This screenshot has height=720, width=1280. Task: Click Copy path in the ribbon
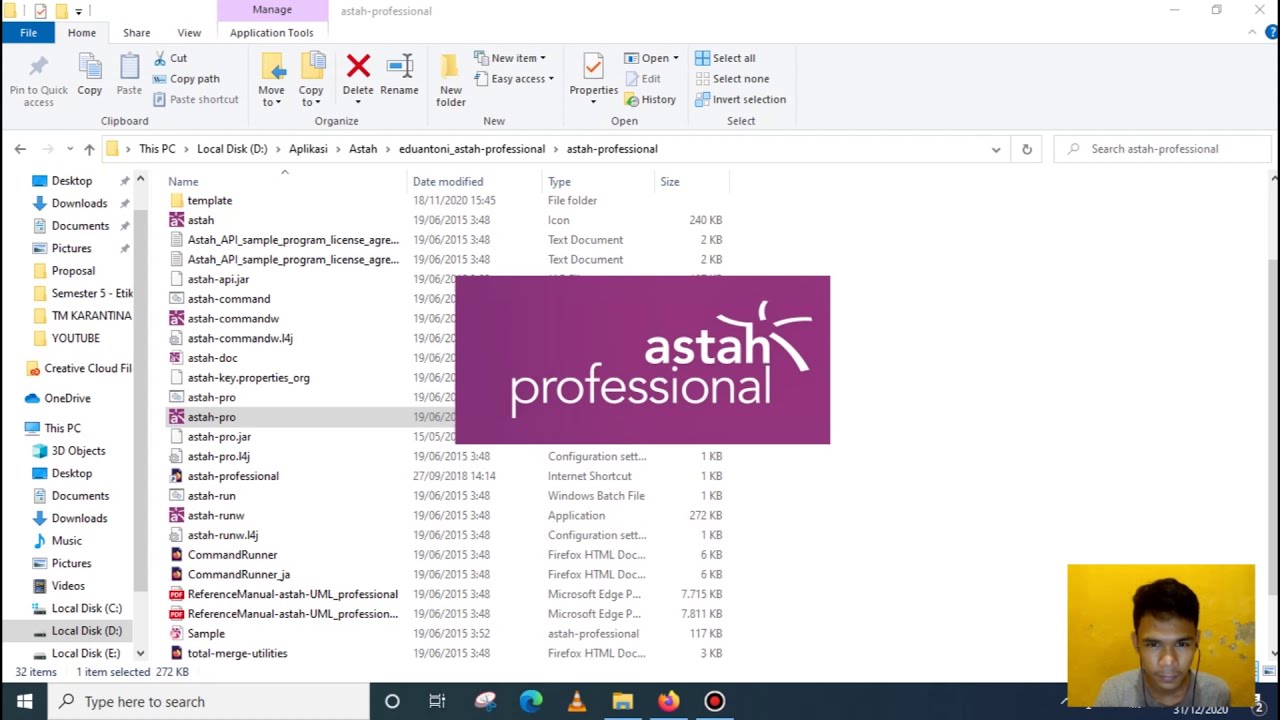pos(186,79)
